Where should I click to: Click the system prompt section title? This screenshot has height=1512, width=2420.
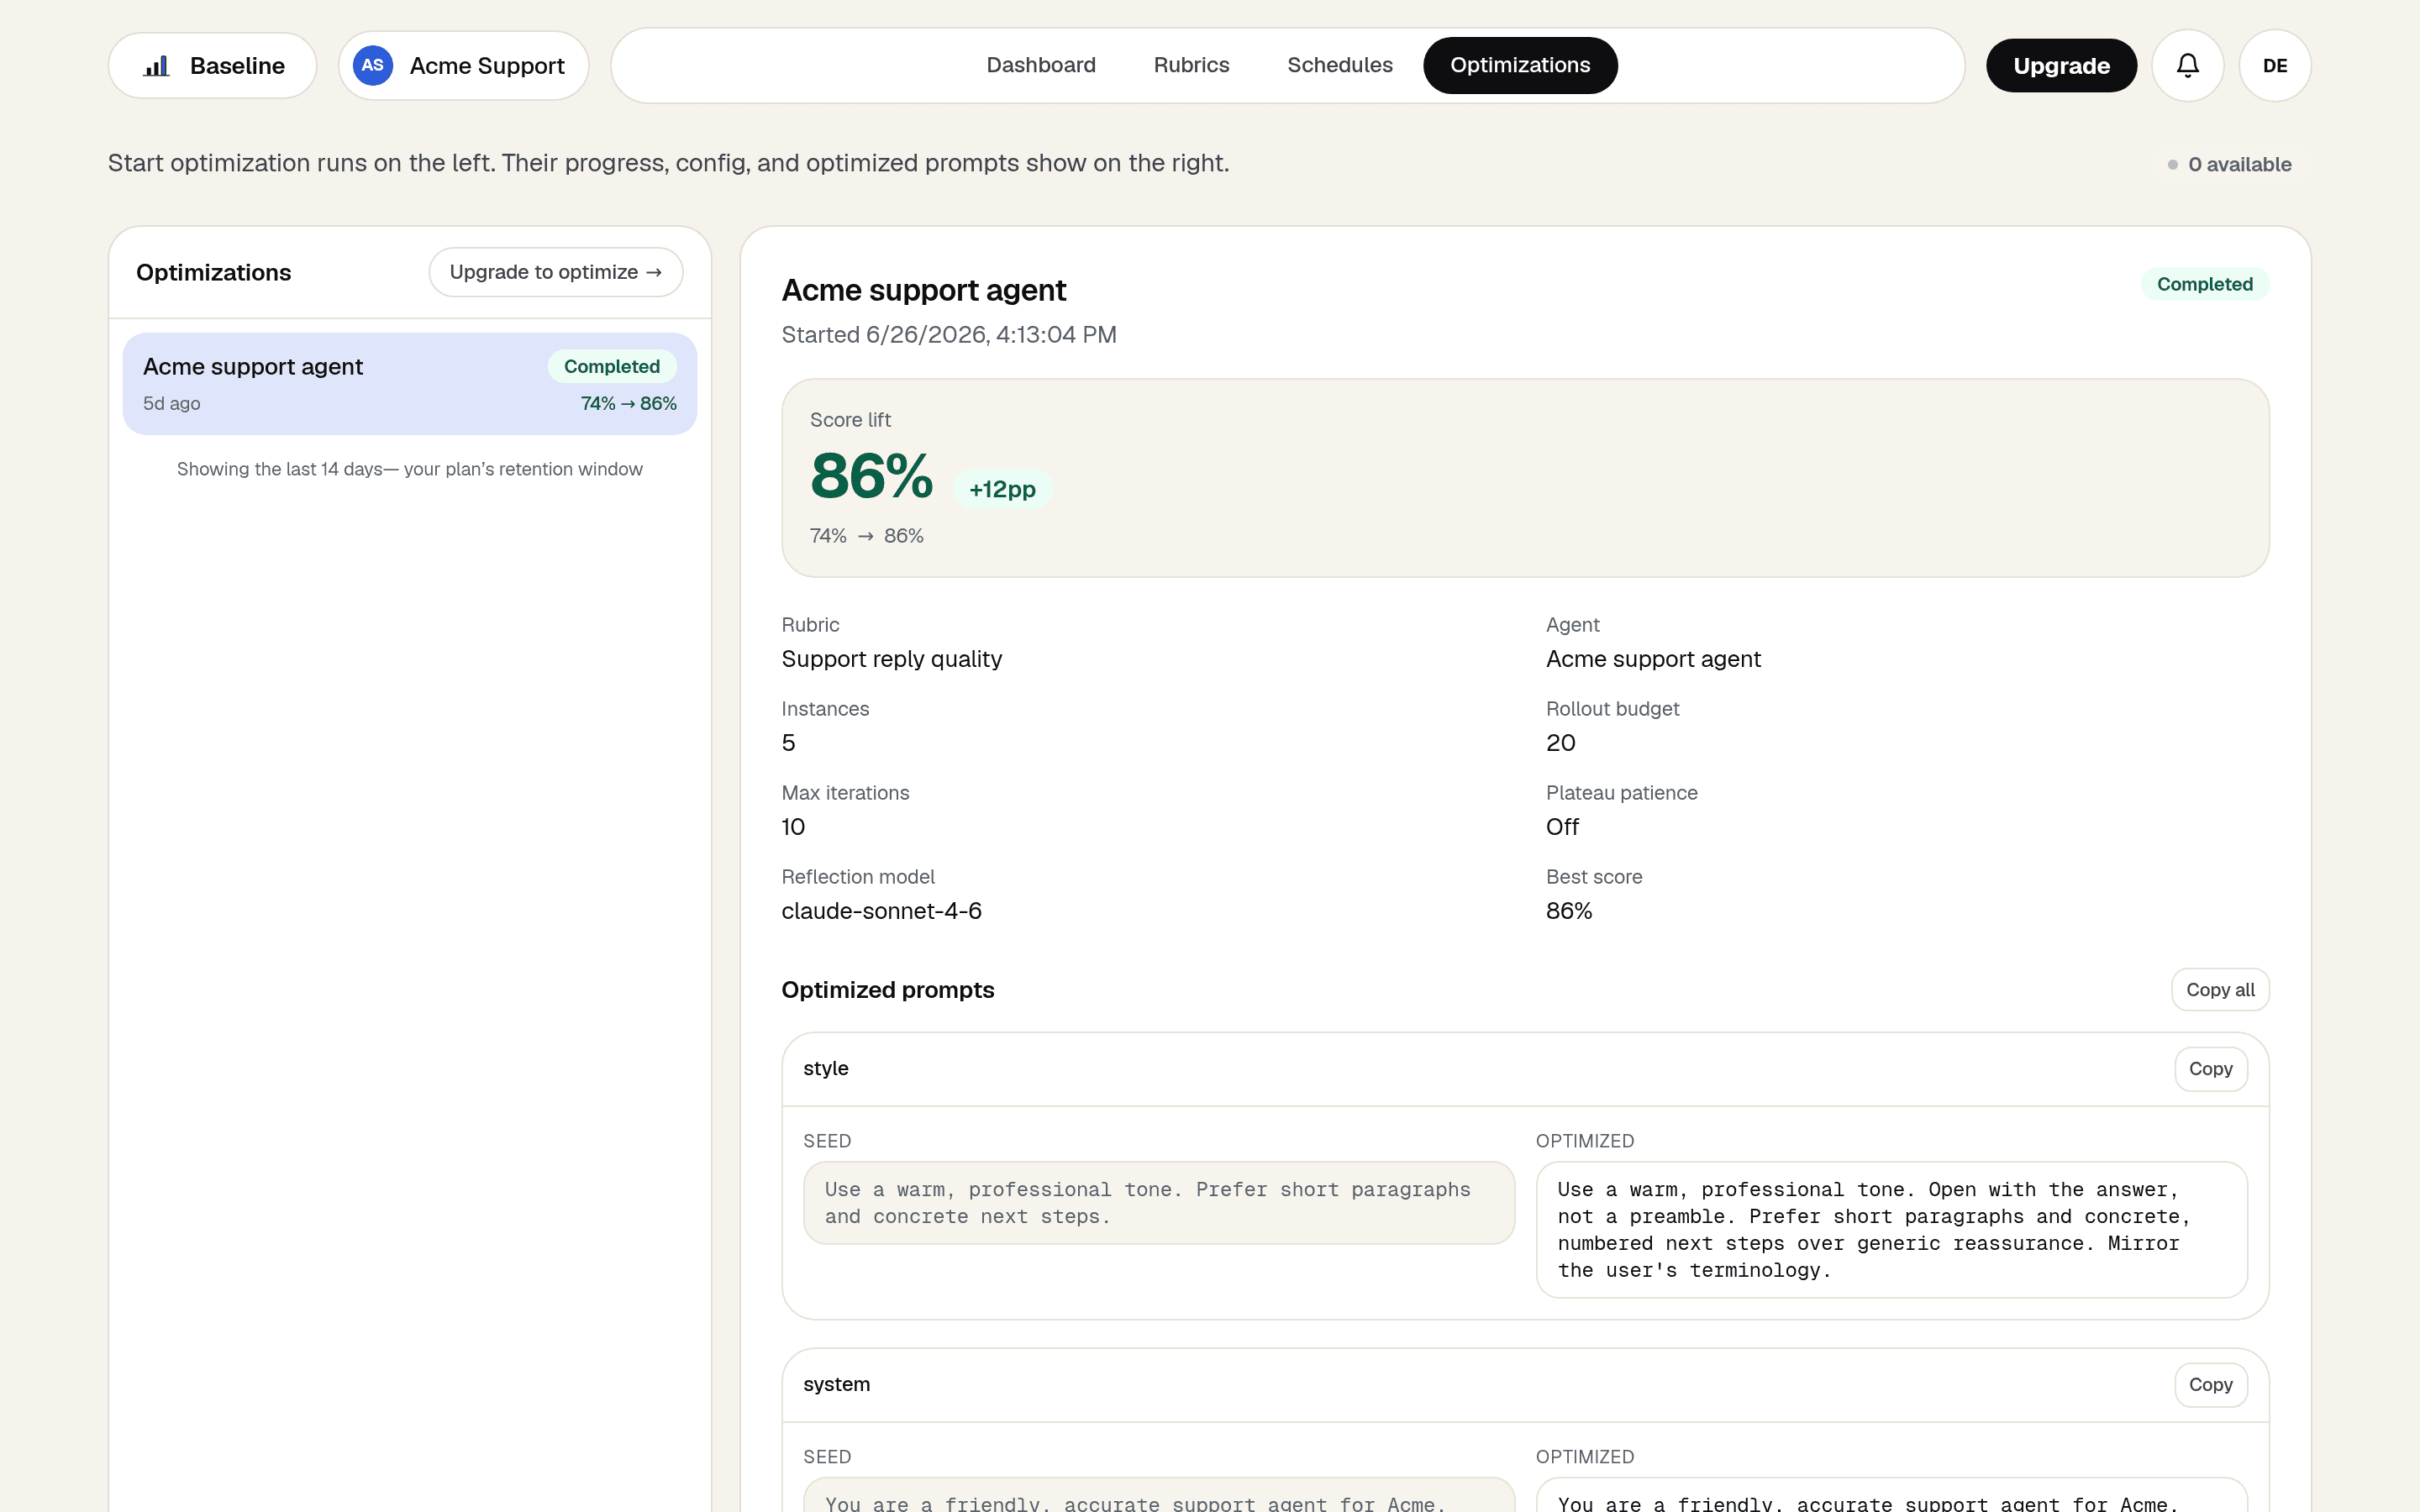click(836, 1384)
